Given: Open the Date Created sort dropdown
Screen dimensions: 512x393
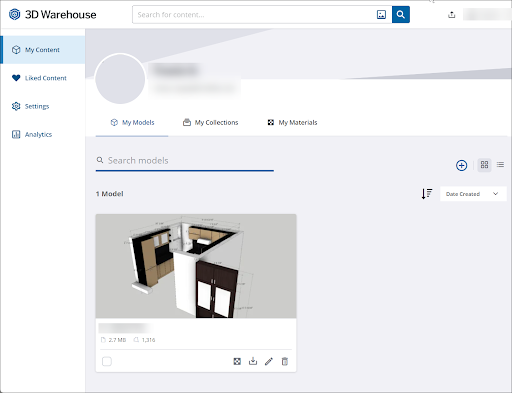Looking at the screenshot, I should coord(473,194).
